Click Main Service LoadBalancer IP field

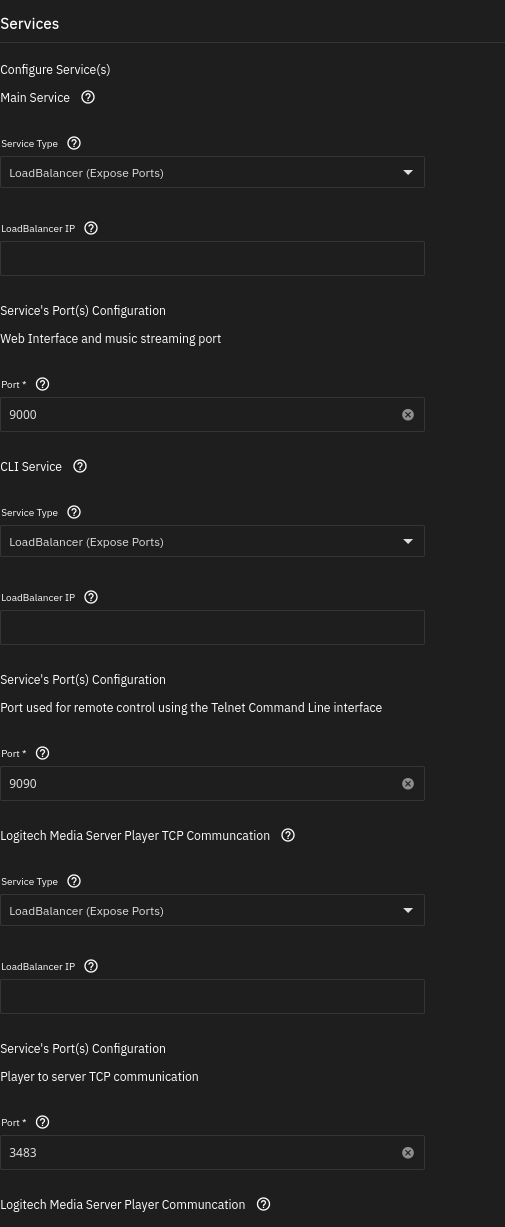(212, 258)
